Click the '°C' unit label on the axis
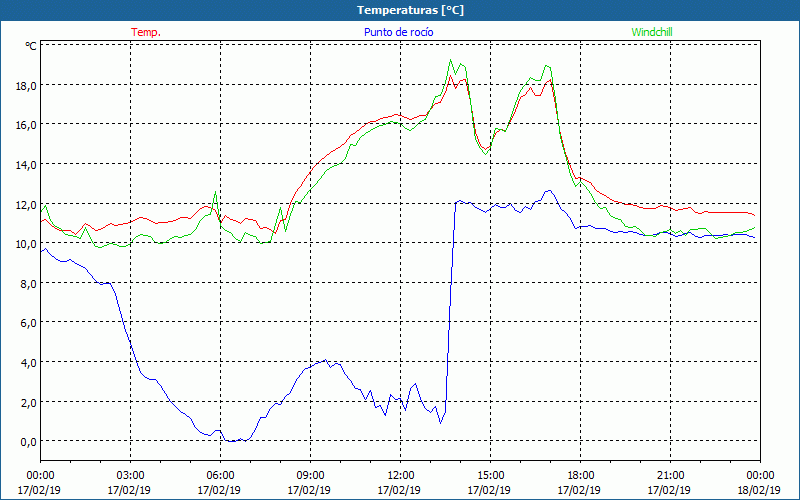 click(x=31, y=46)
